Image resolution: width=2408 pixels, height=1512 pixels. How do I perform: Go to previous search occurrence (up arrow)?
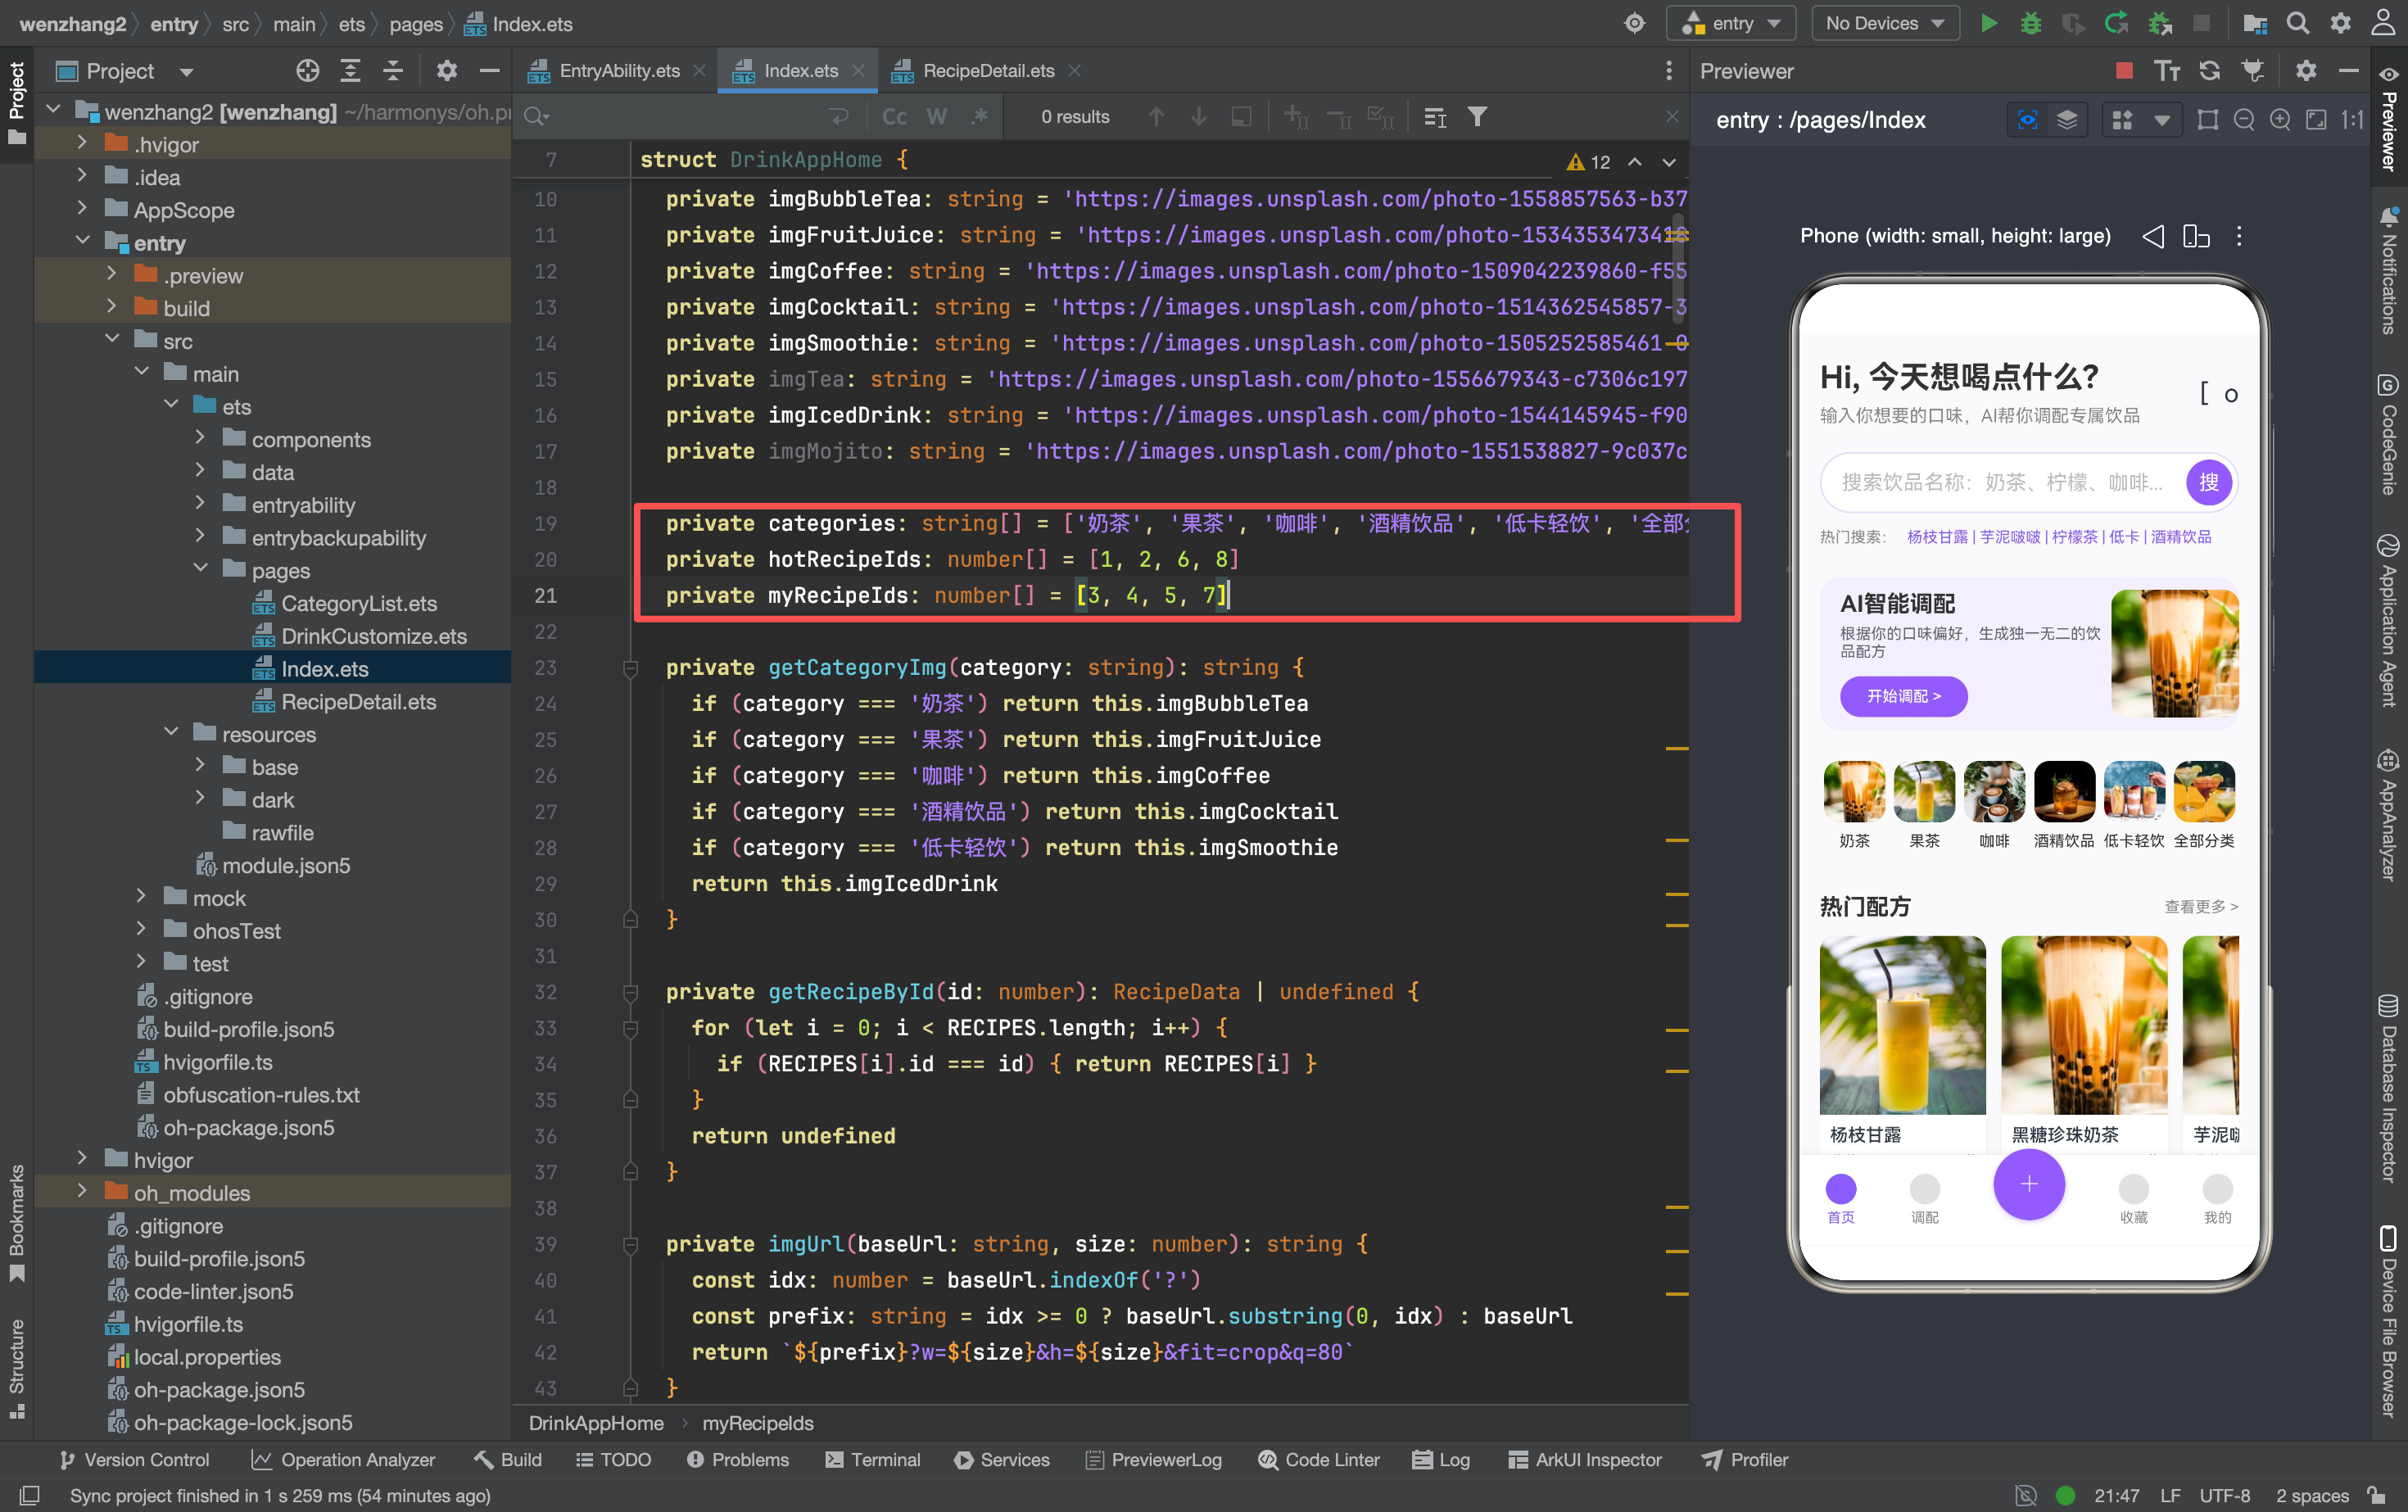pos(1156,117)
